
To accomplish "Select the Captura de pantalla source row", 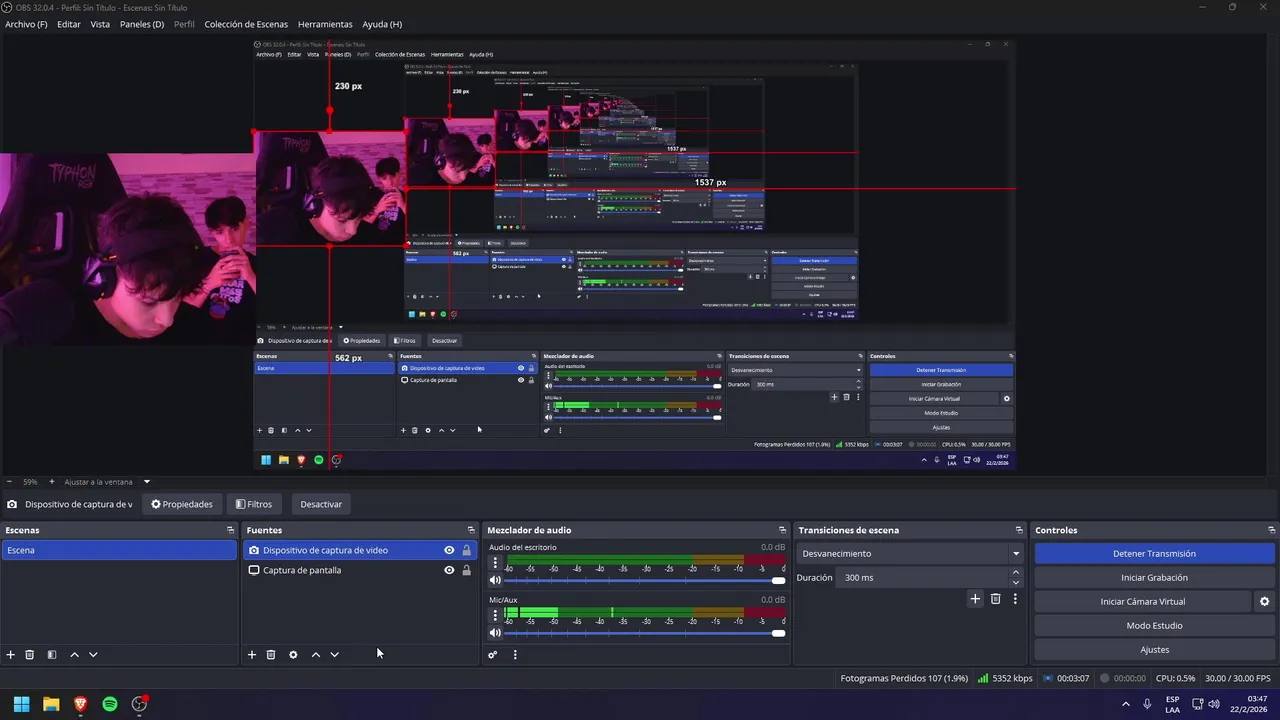I will pos(360,570).
